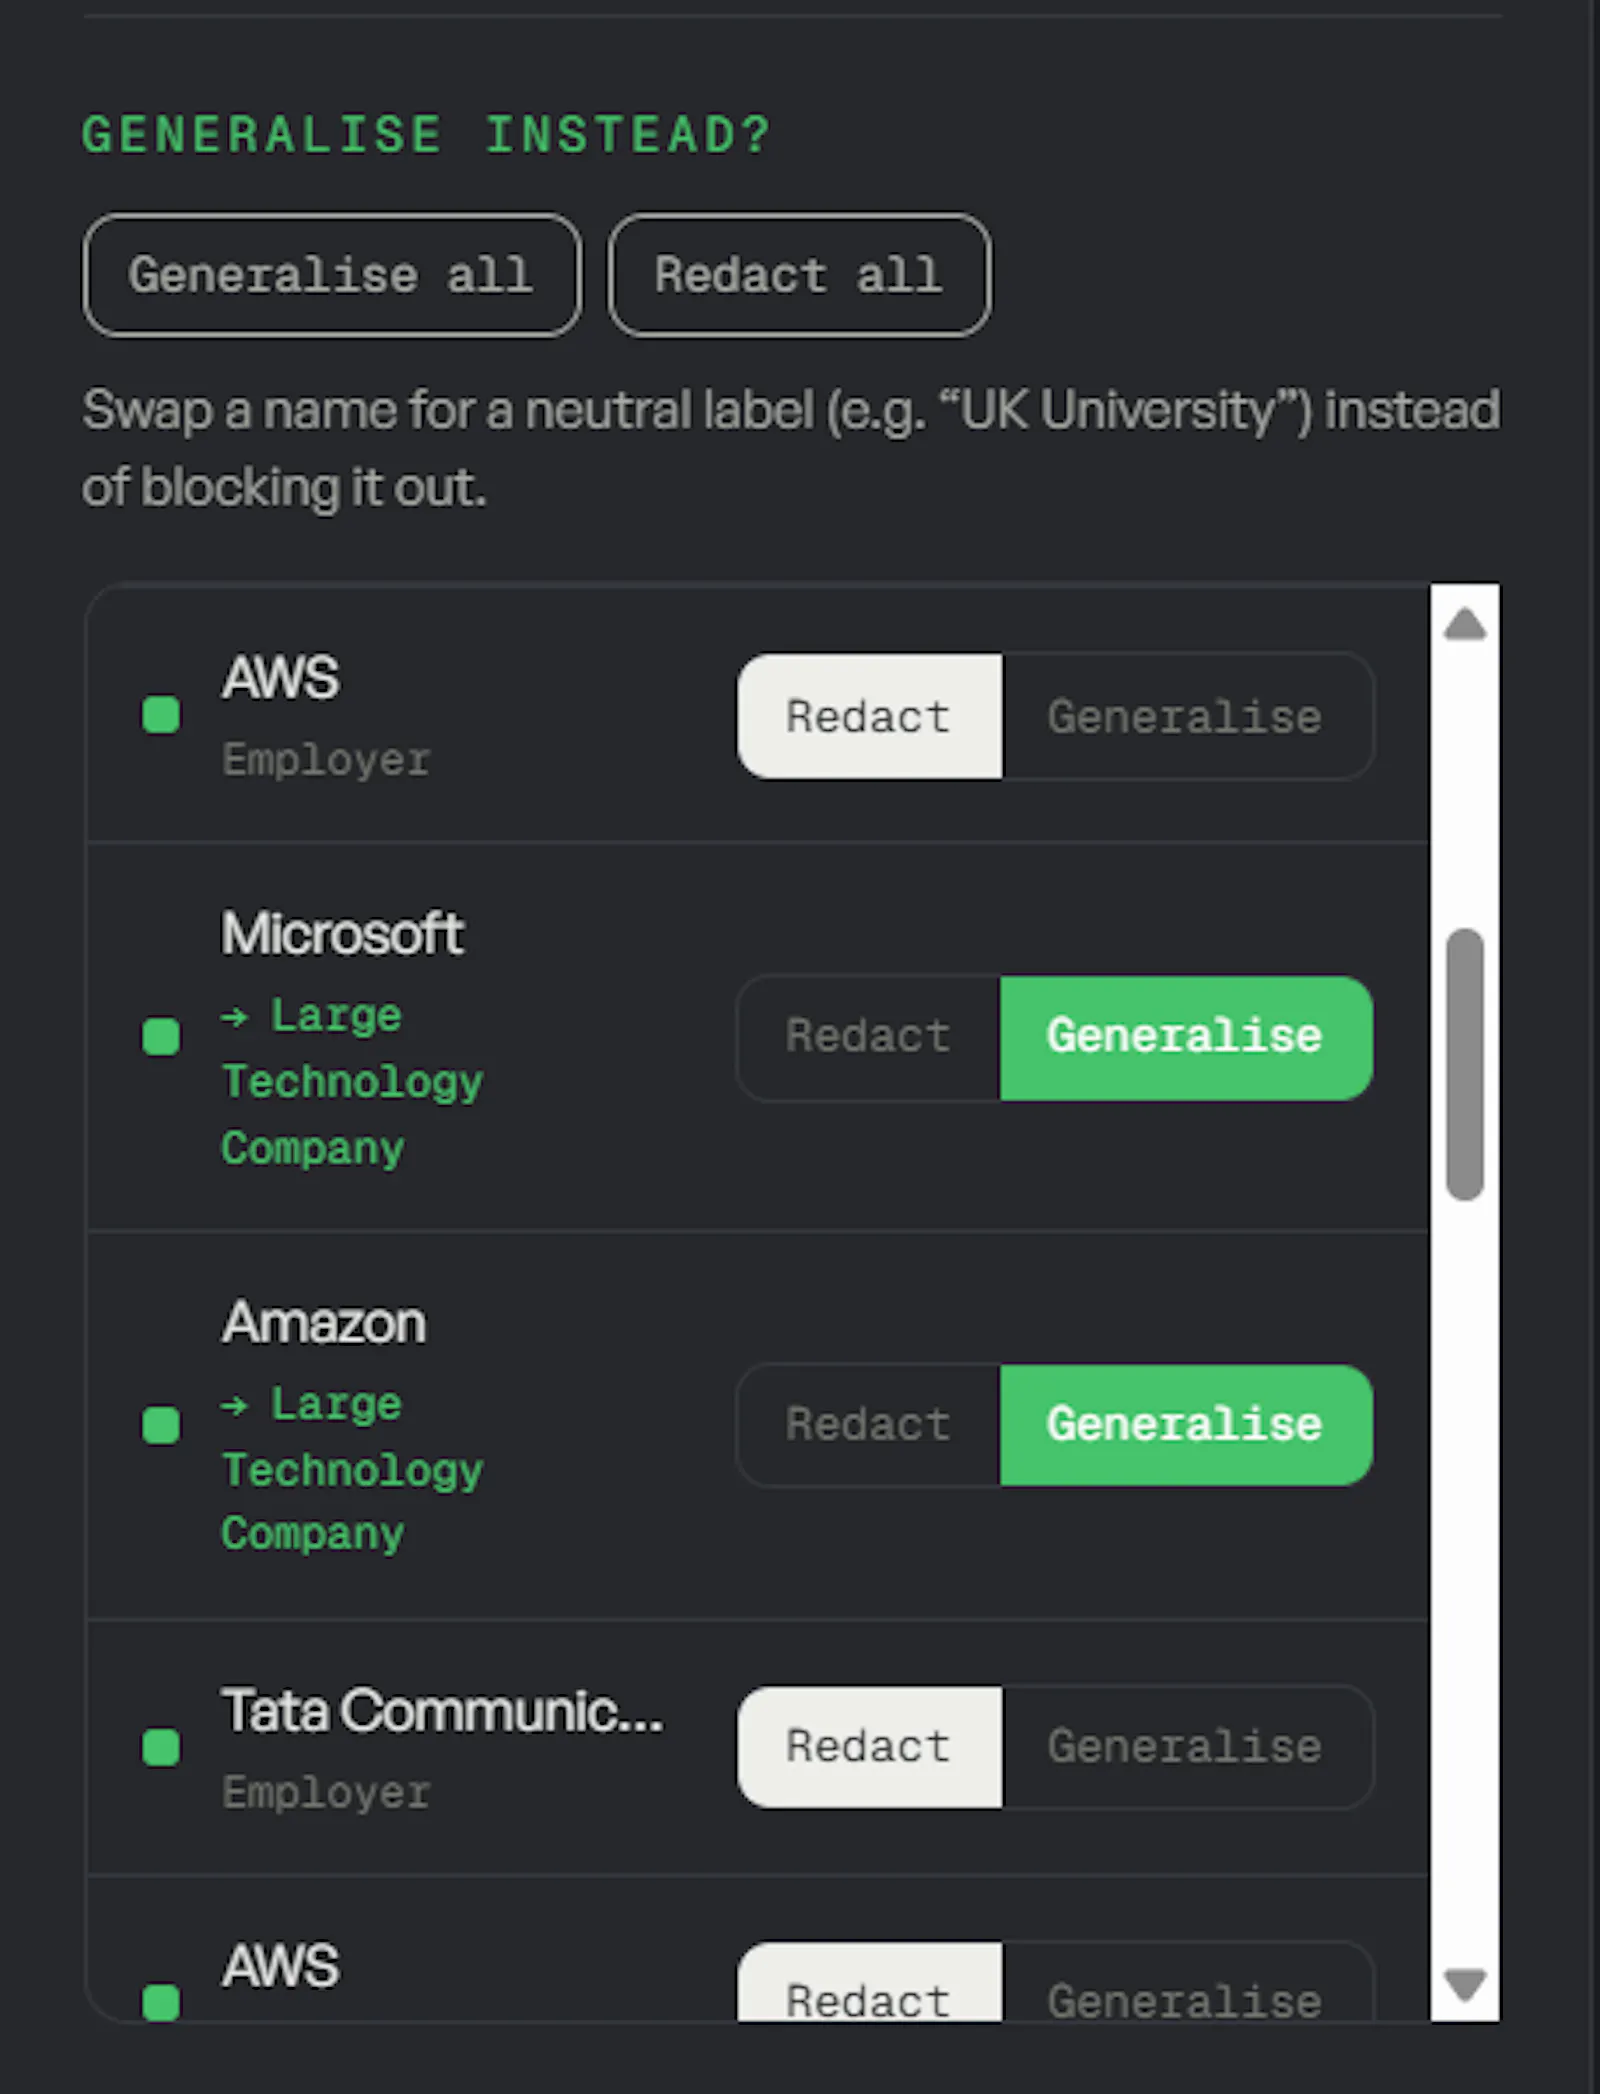Screen dimensions: 1600x2094
Task: Select Redact for Tata Communications
Action: tap(869, 1747)
